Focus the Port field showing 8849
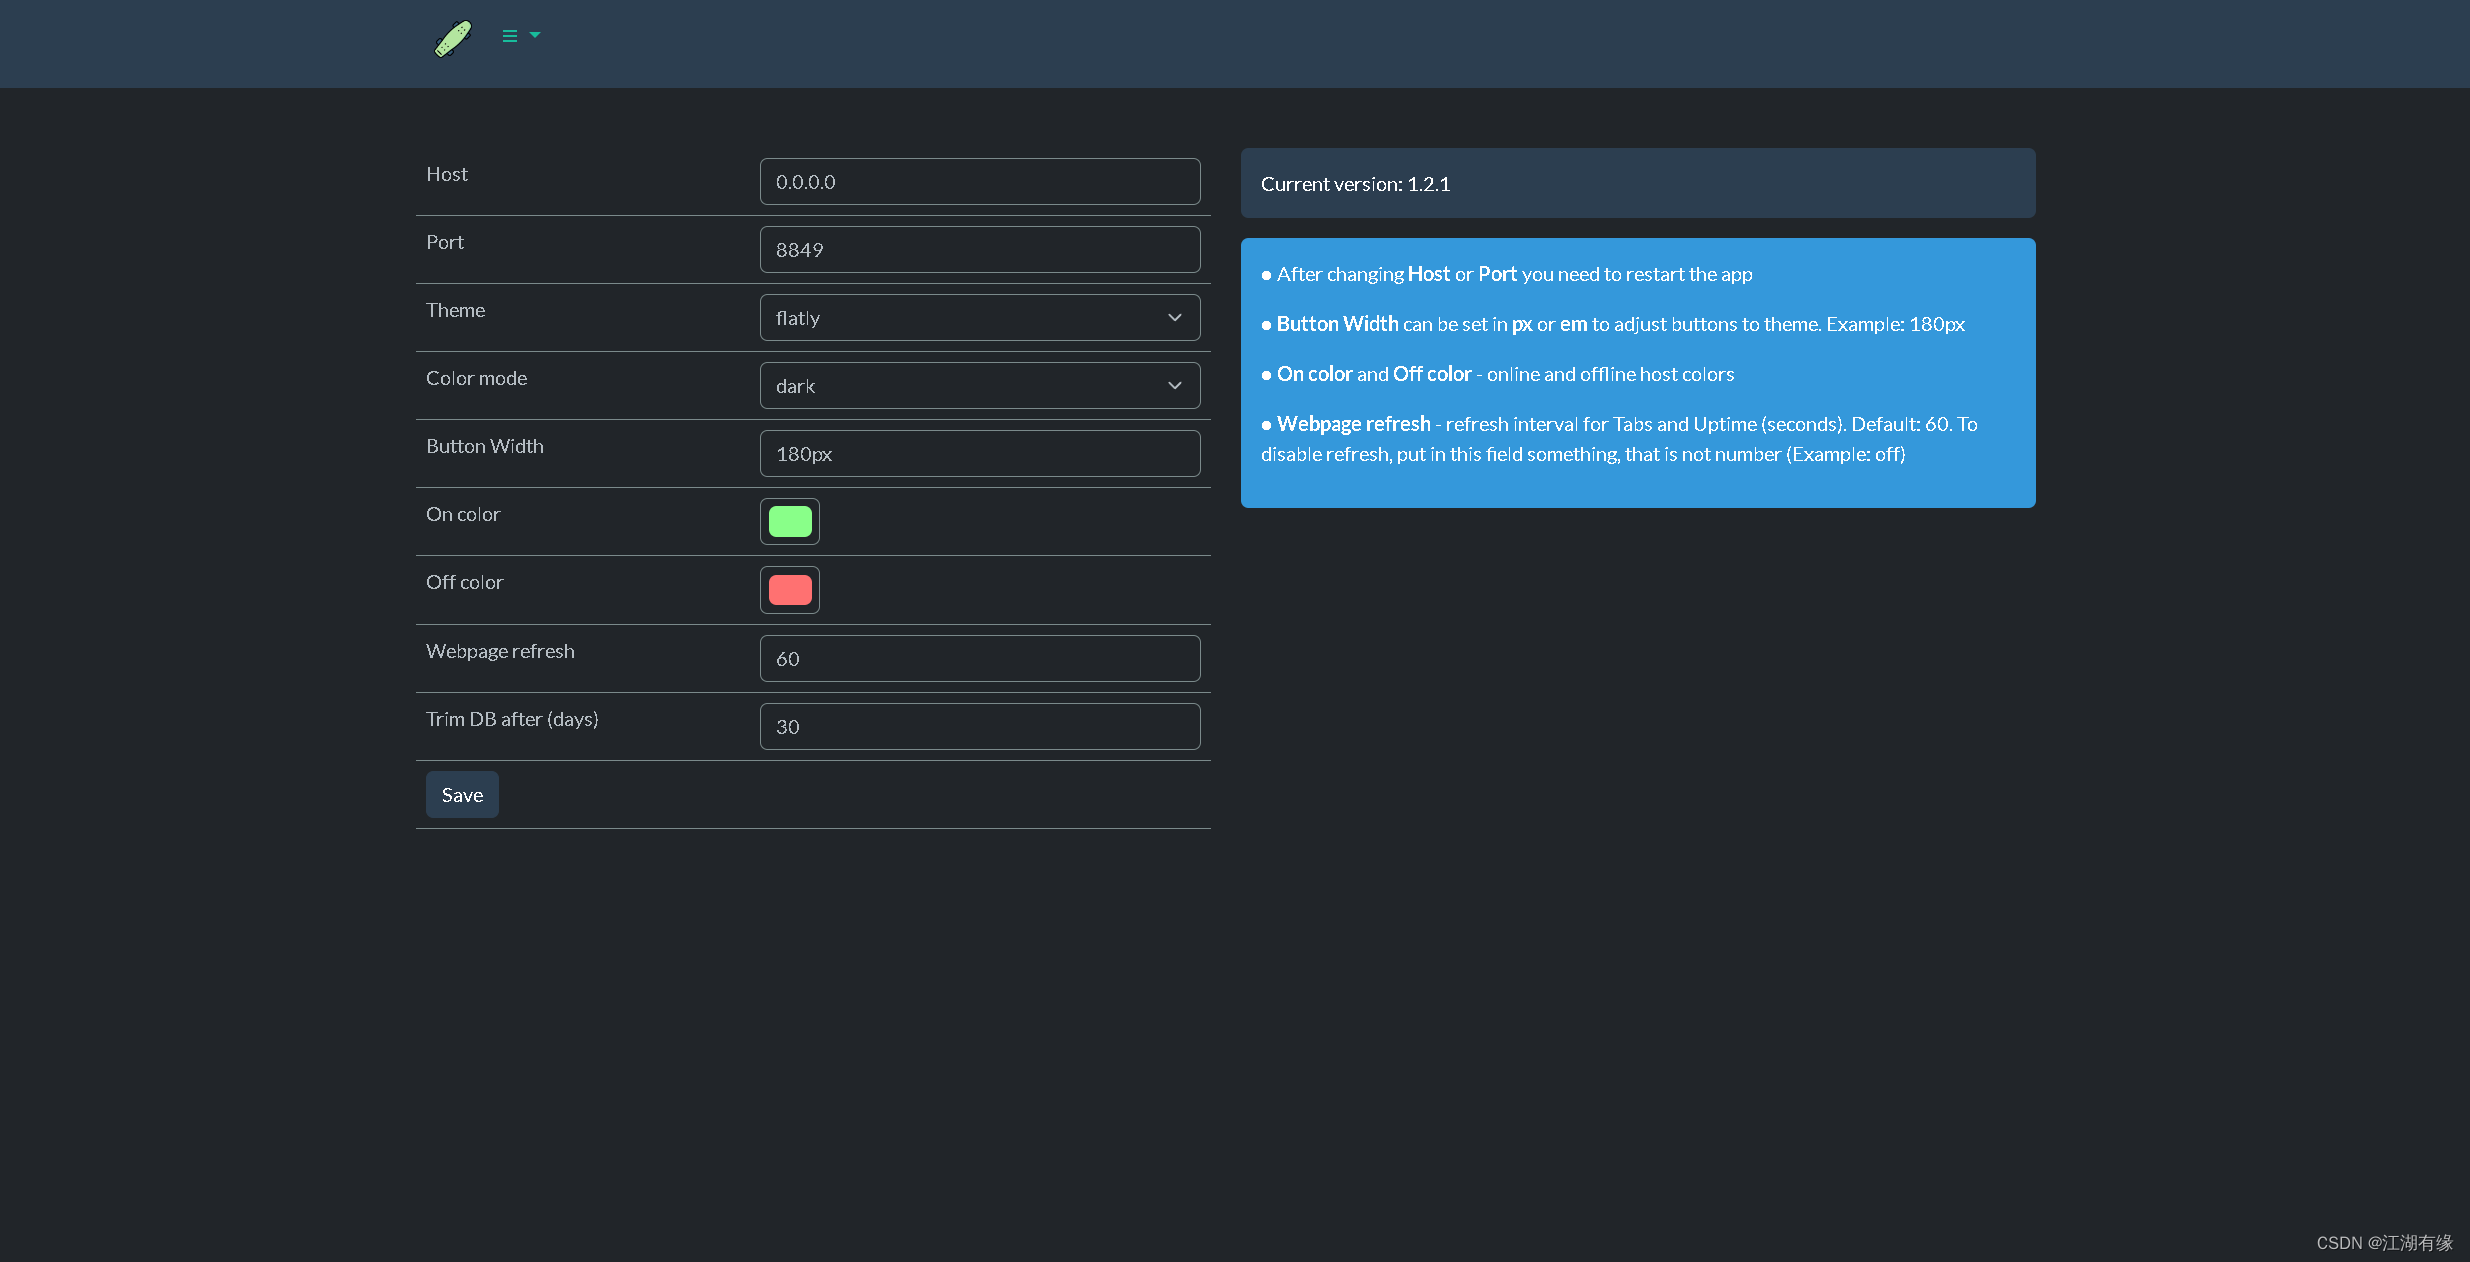Screen dimensions: 2470x1262 pos(979,250)
